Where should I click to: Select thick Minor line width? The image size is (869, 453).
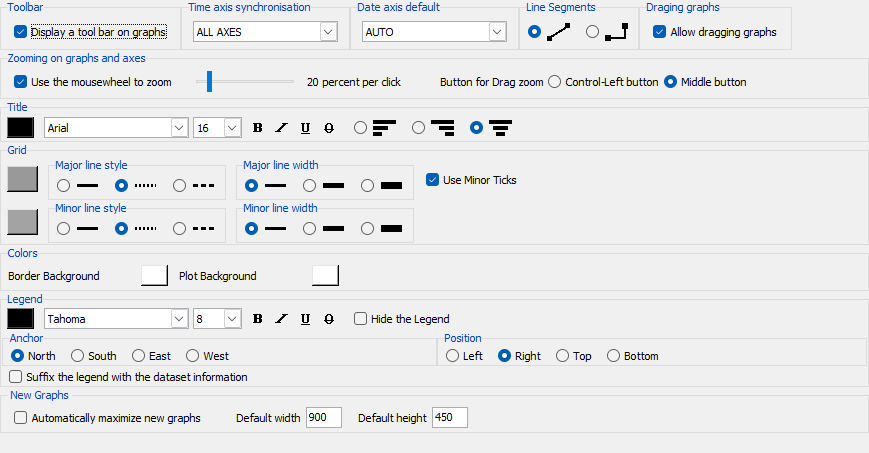(x=367, y=228)
